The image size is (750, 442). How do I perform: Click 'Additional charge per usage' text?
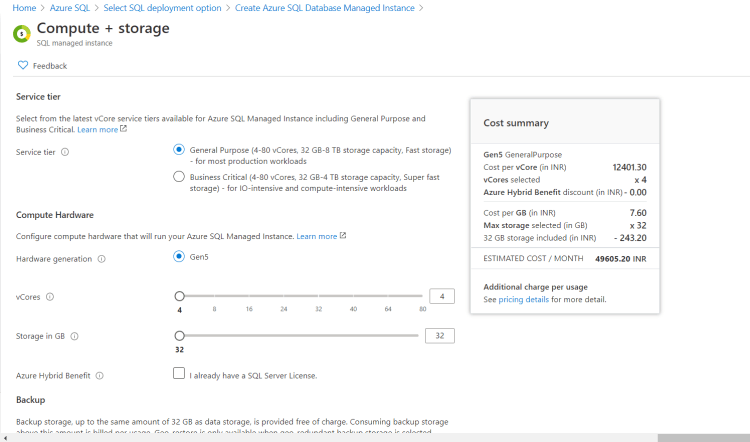click(x=535, y=287)
